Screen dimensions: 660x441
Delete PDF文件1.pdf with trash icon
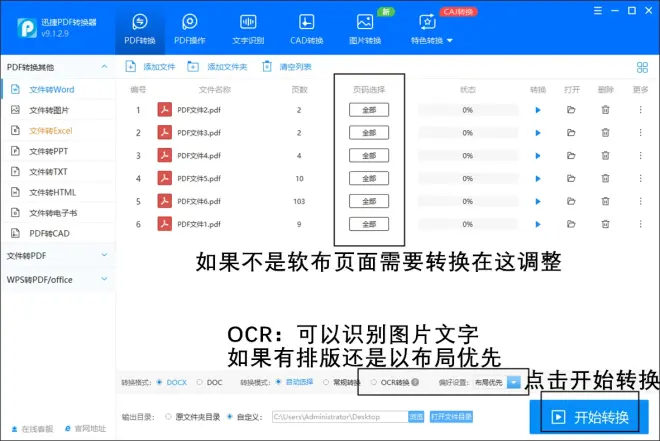(x=605, y=224)
